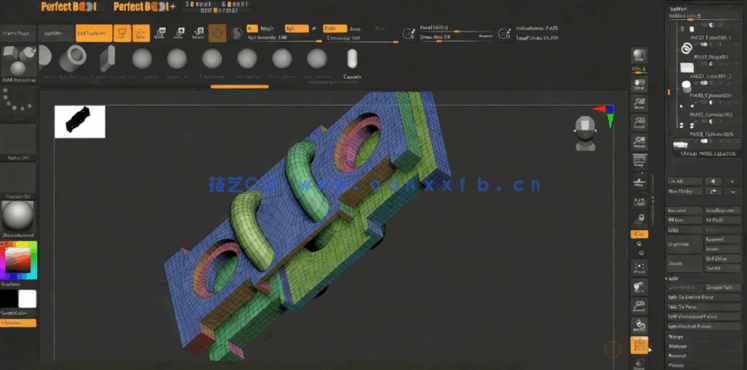The width and height of the screenshot is (747, 370).
Task: Select the Draw mode button
Action: coord(141,33)
